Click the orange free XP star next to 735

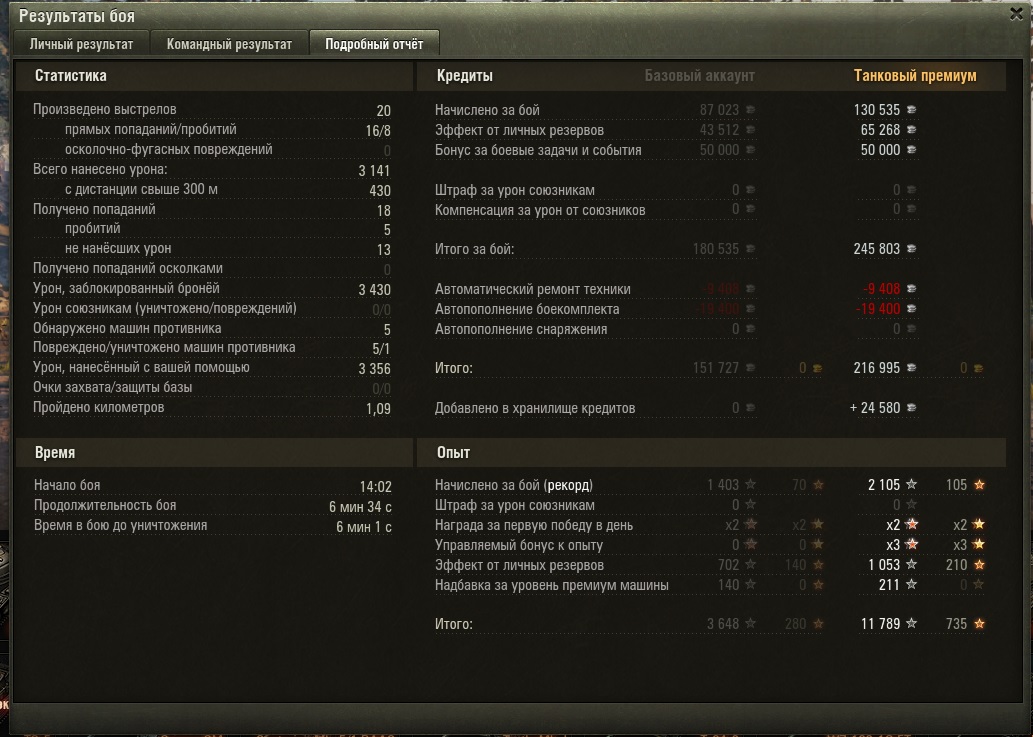(x=980, y=624)
